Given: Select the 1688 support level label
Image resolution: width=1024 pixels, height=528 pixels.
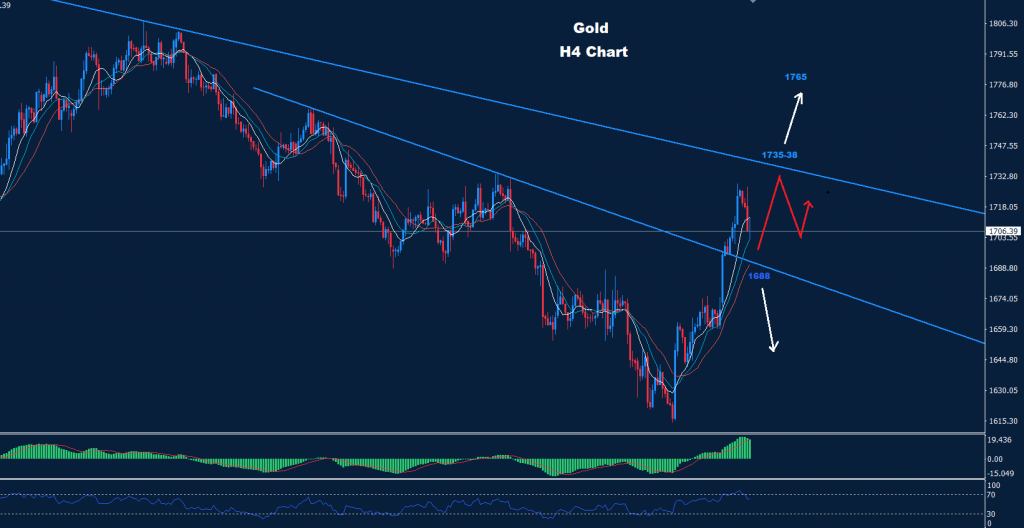Looking at the screenshot, I should click(759, 276).
